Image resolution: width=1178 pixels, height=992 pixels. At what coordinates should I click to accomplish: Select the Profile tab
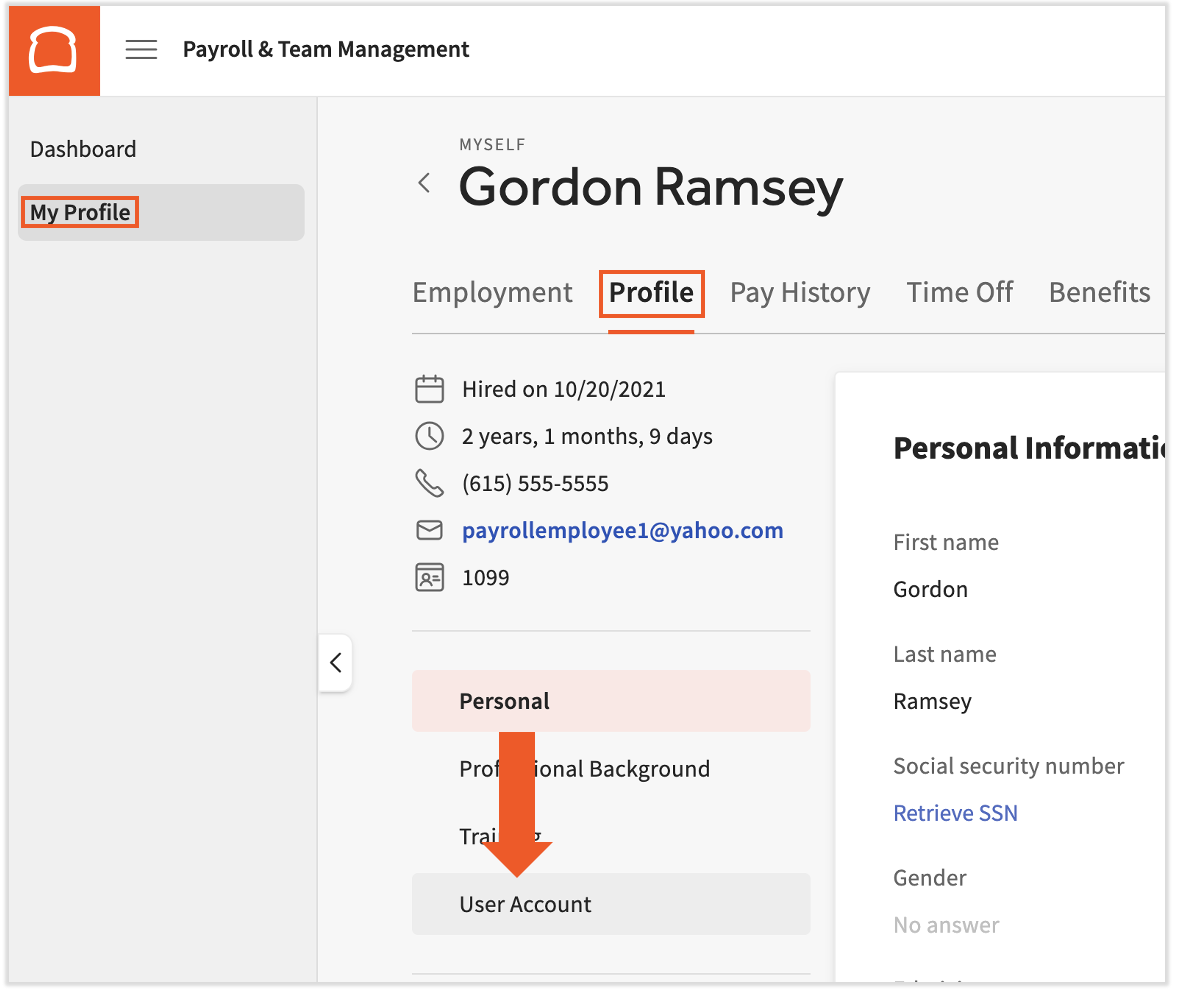651,292
